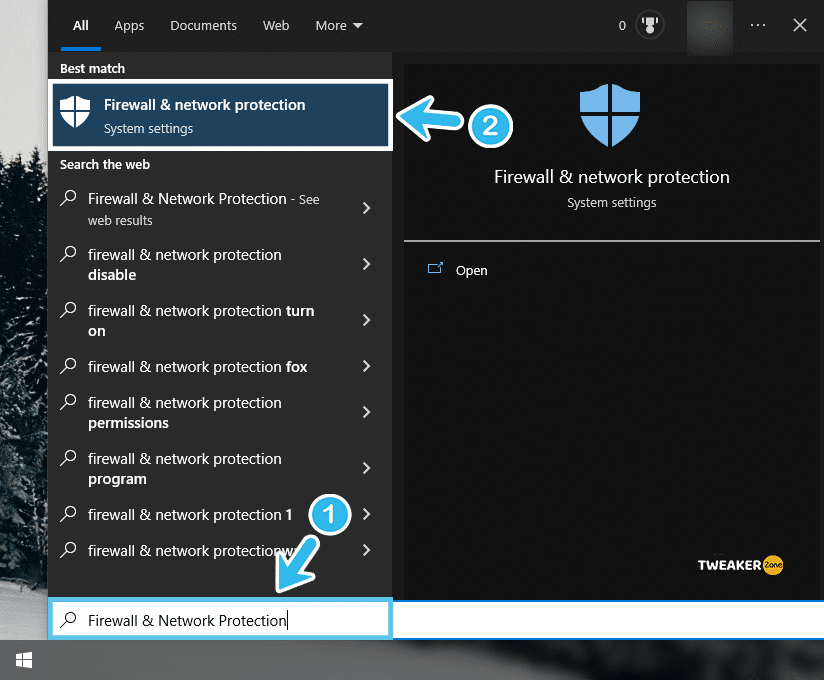Image resolution: width=824 pixels, height=680 pixels.
Task: Click the rewards trophy badge icon
Action: pos(650,25)
